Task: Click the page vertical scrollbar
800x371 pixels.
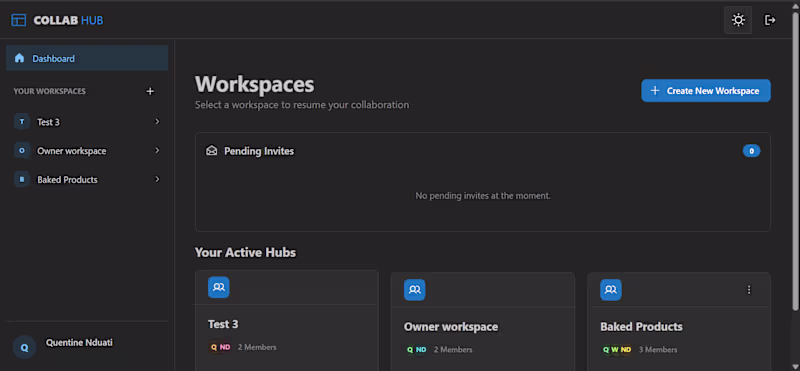Action: (795, 161)
